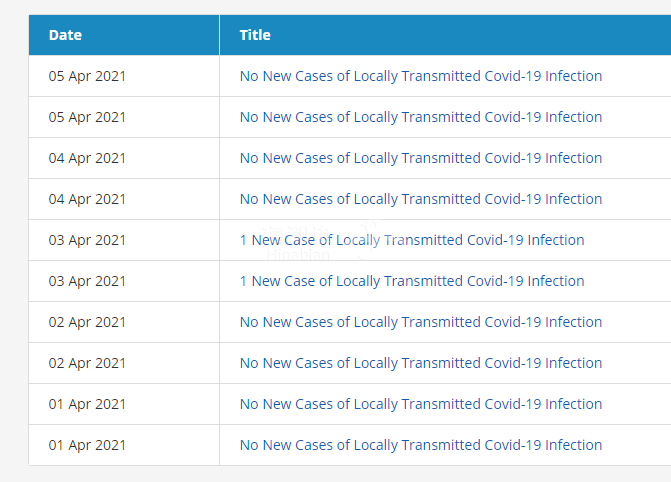This screenshot has width=671, height=482.
Task: Open the first 01 Apr 2021 article link
Action: click(x=420, y=404)
